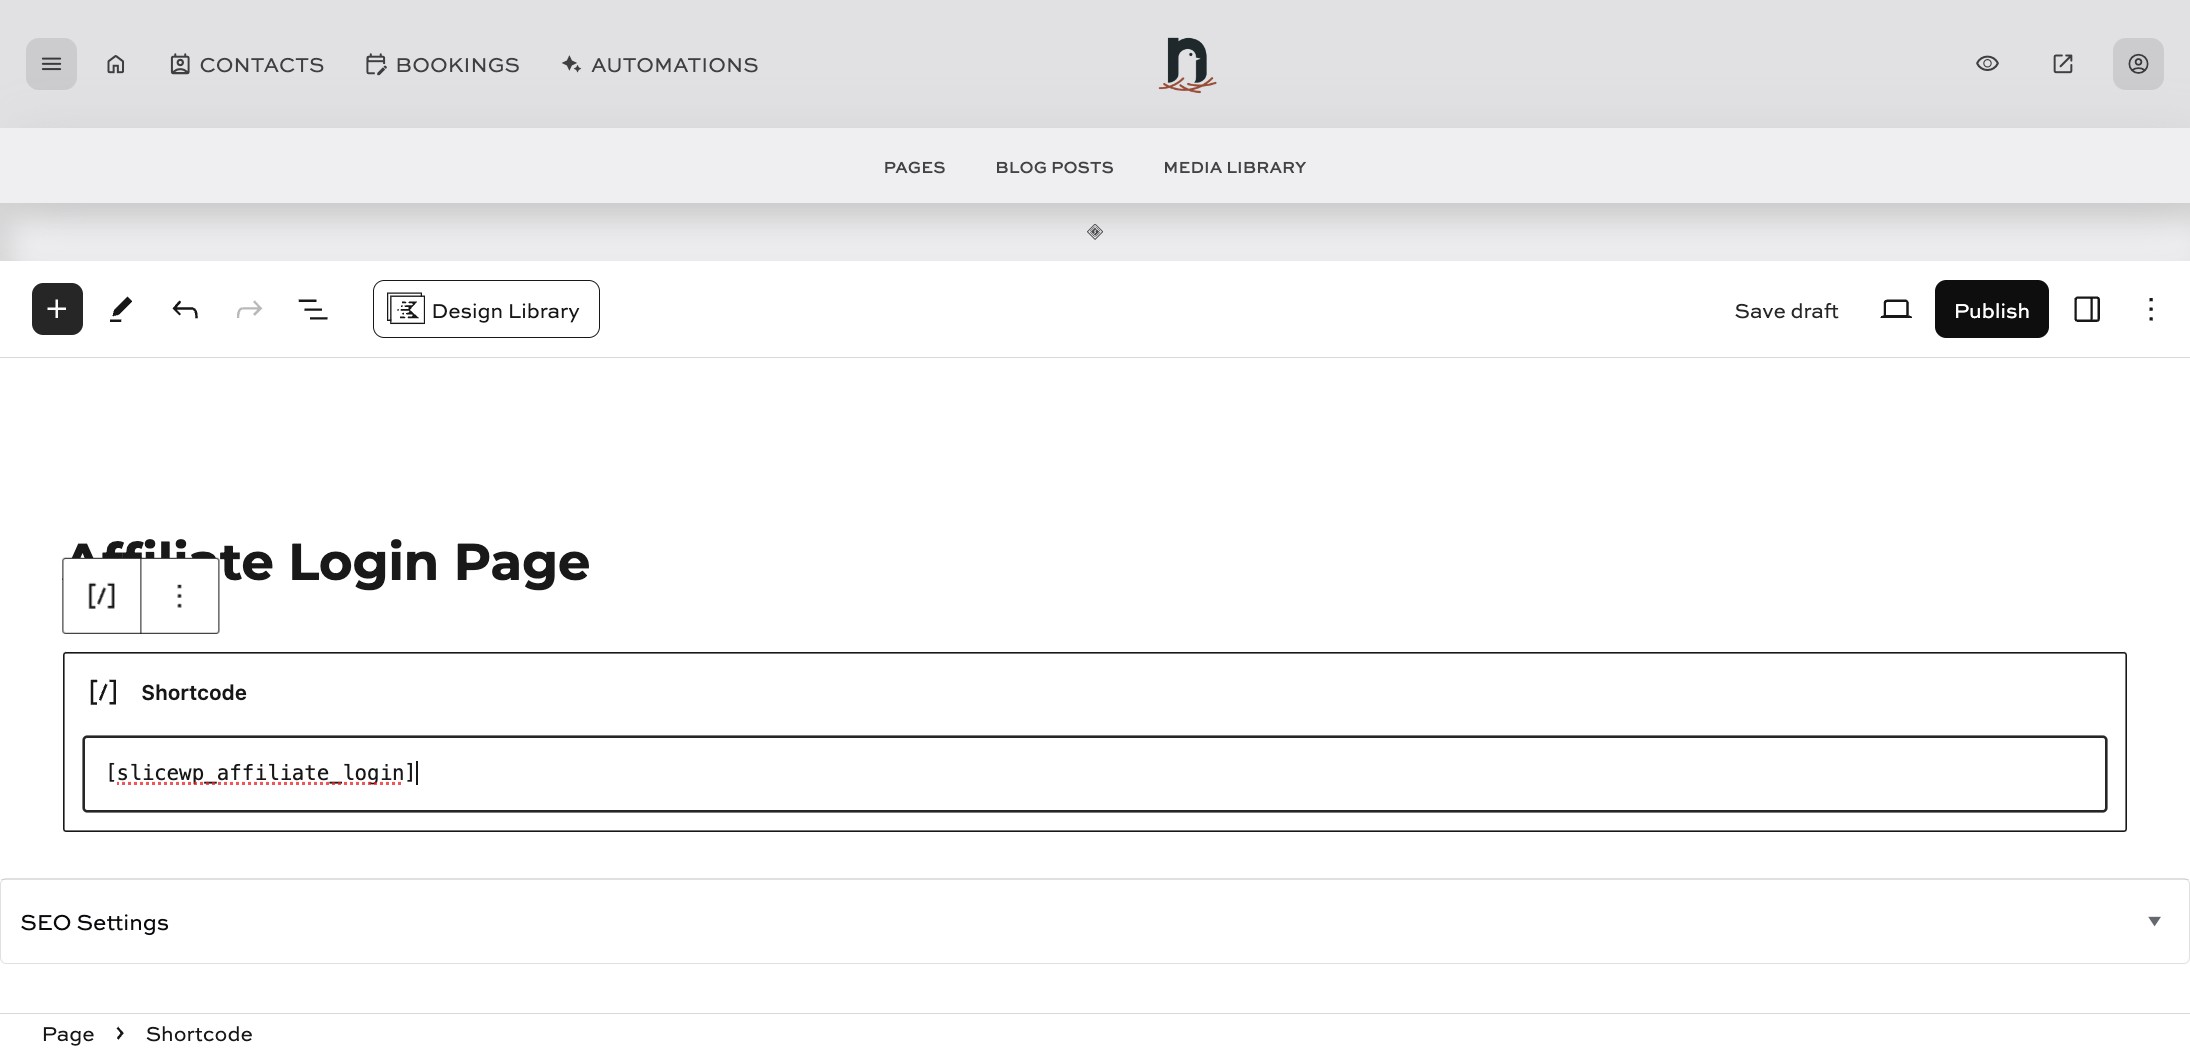Open the MEDIA LIBRARY tab
This screenshot has height=1052, width=2190.
click(x=1234, y=167)
